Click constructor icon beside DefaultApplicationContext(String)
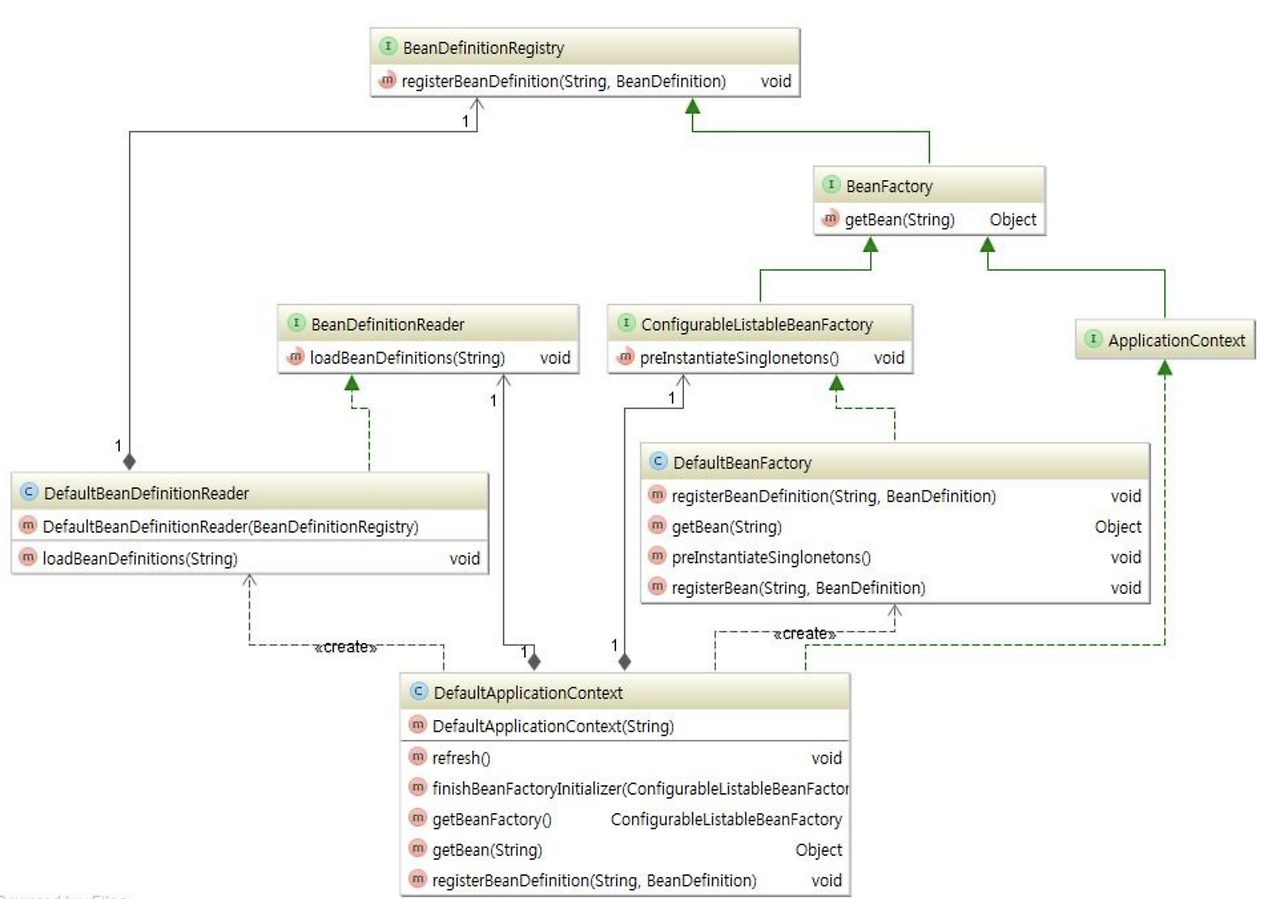The width and height of the screenshot is (1280, 899). click(x=418, y=725)
